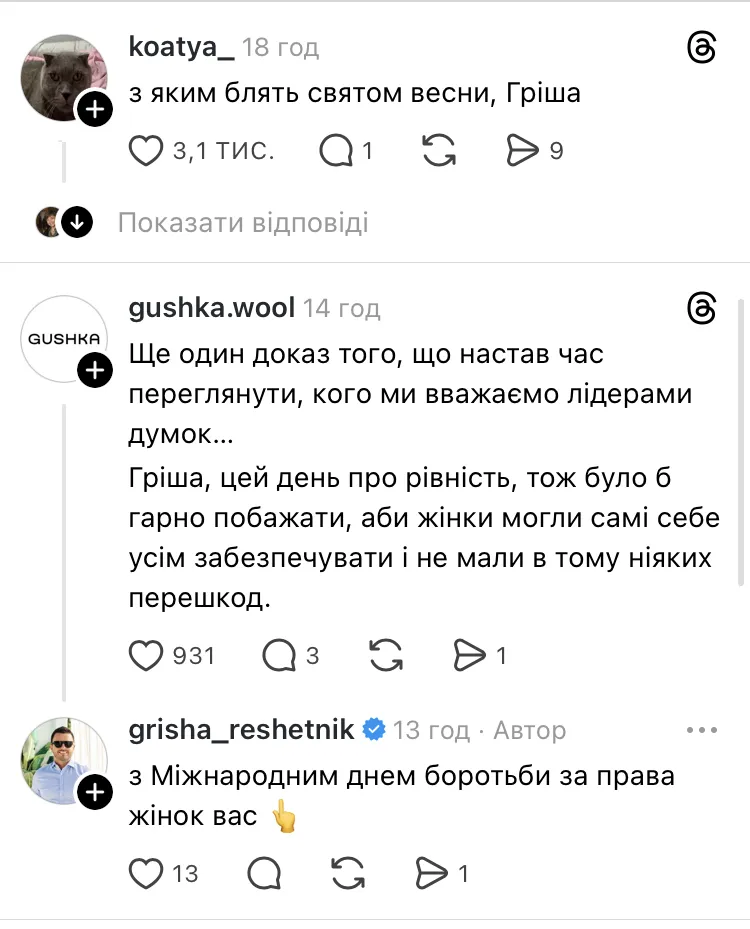The width and height of the screenshot is (750, 929).
Task: Share gushka.wool's comment
Action: point(468,655)
